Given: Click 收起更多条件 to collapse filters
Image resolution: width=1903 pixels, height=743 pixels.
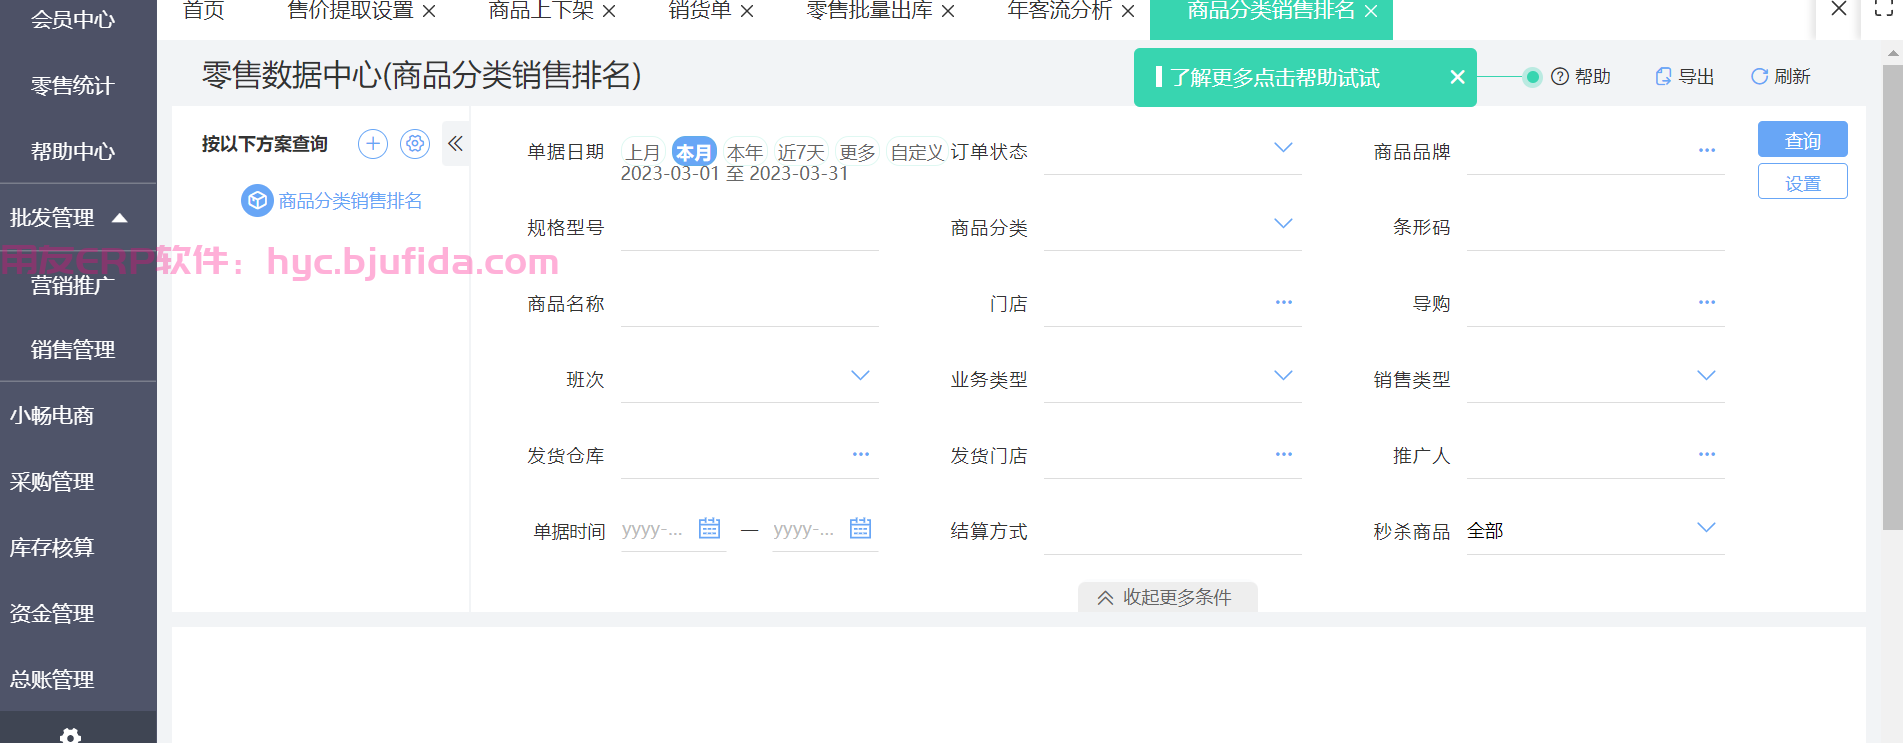Looking at the screenshot, I should (x=1167, y=597).
